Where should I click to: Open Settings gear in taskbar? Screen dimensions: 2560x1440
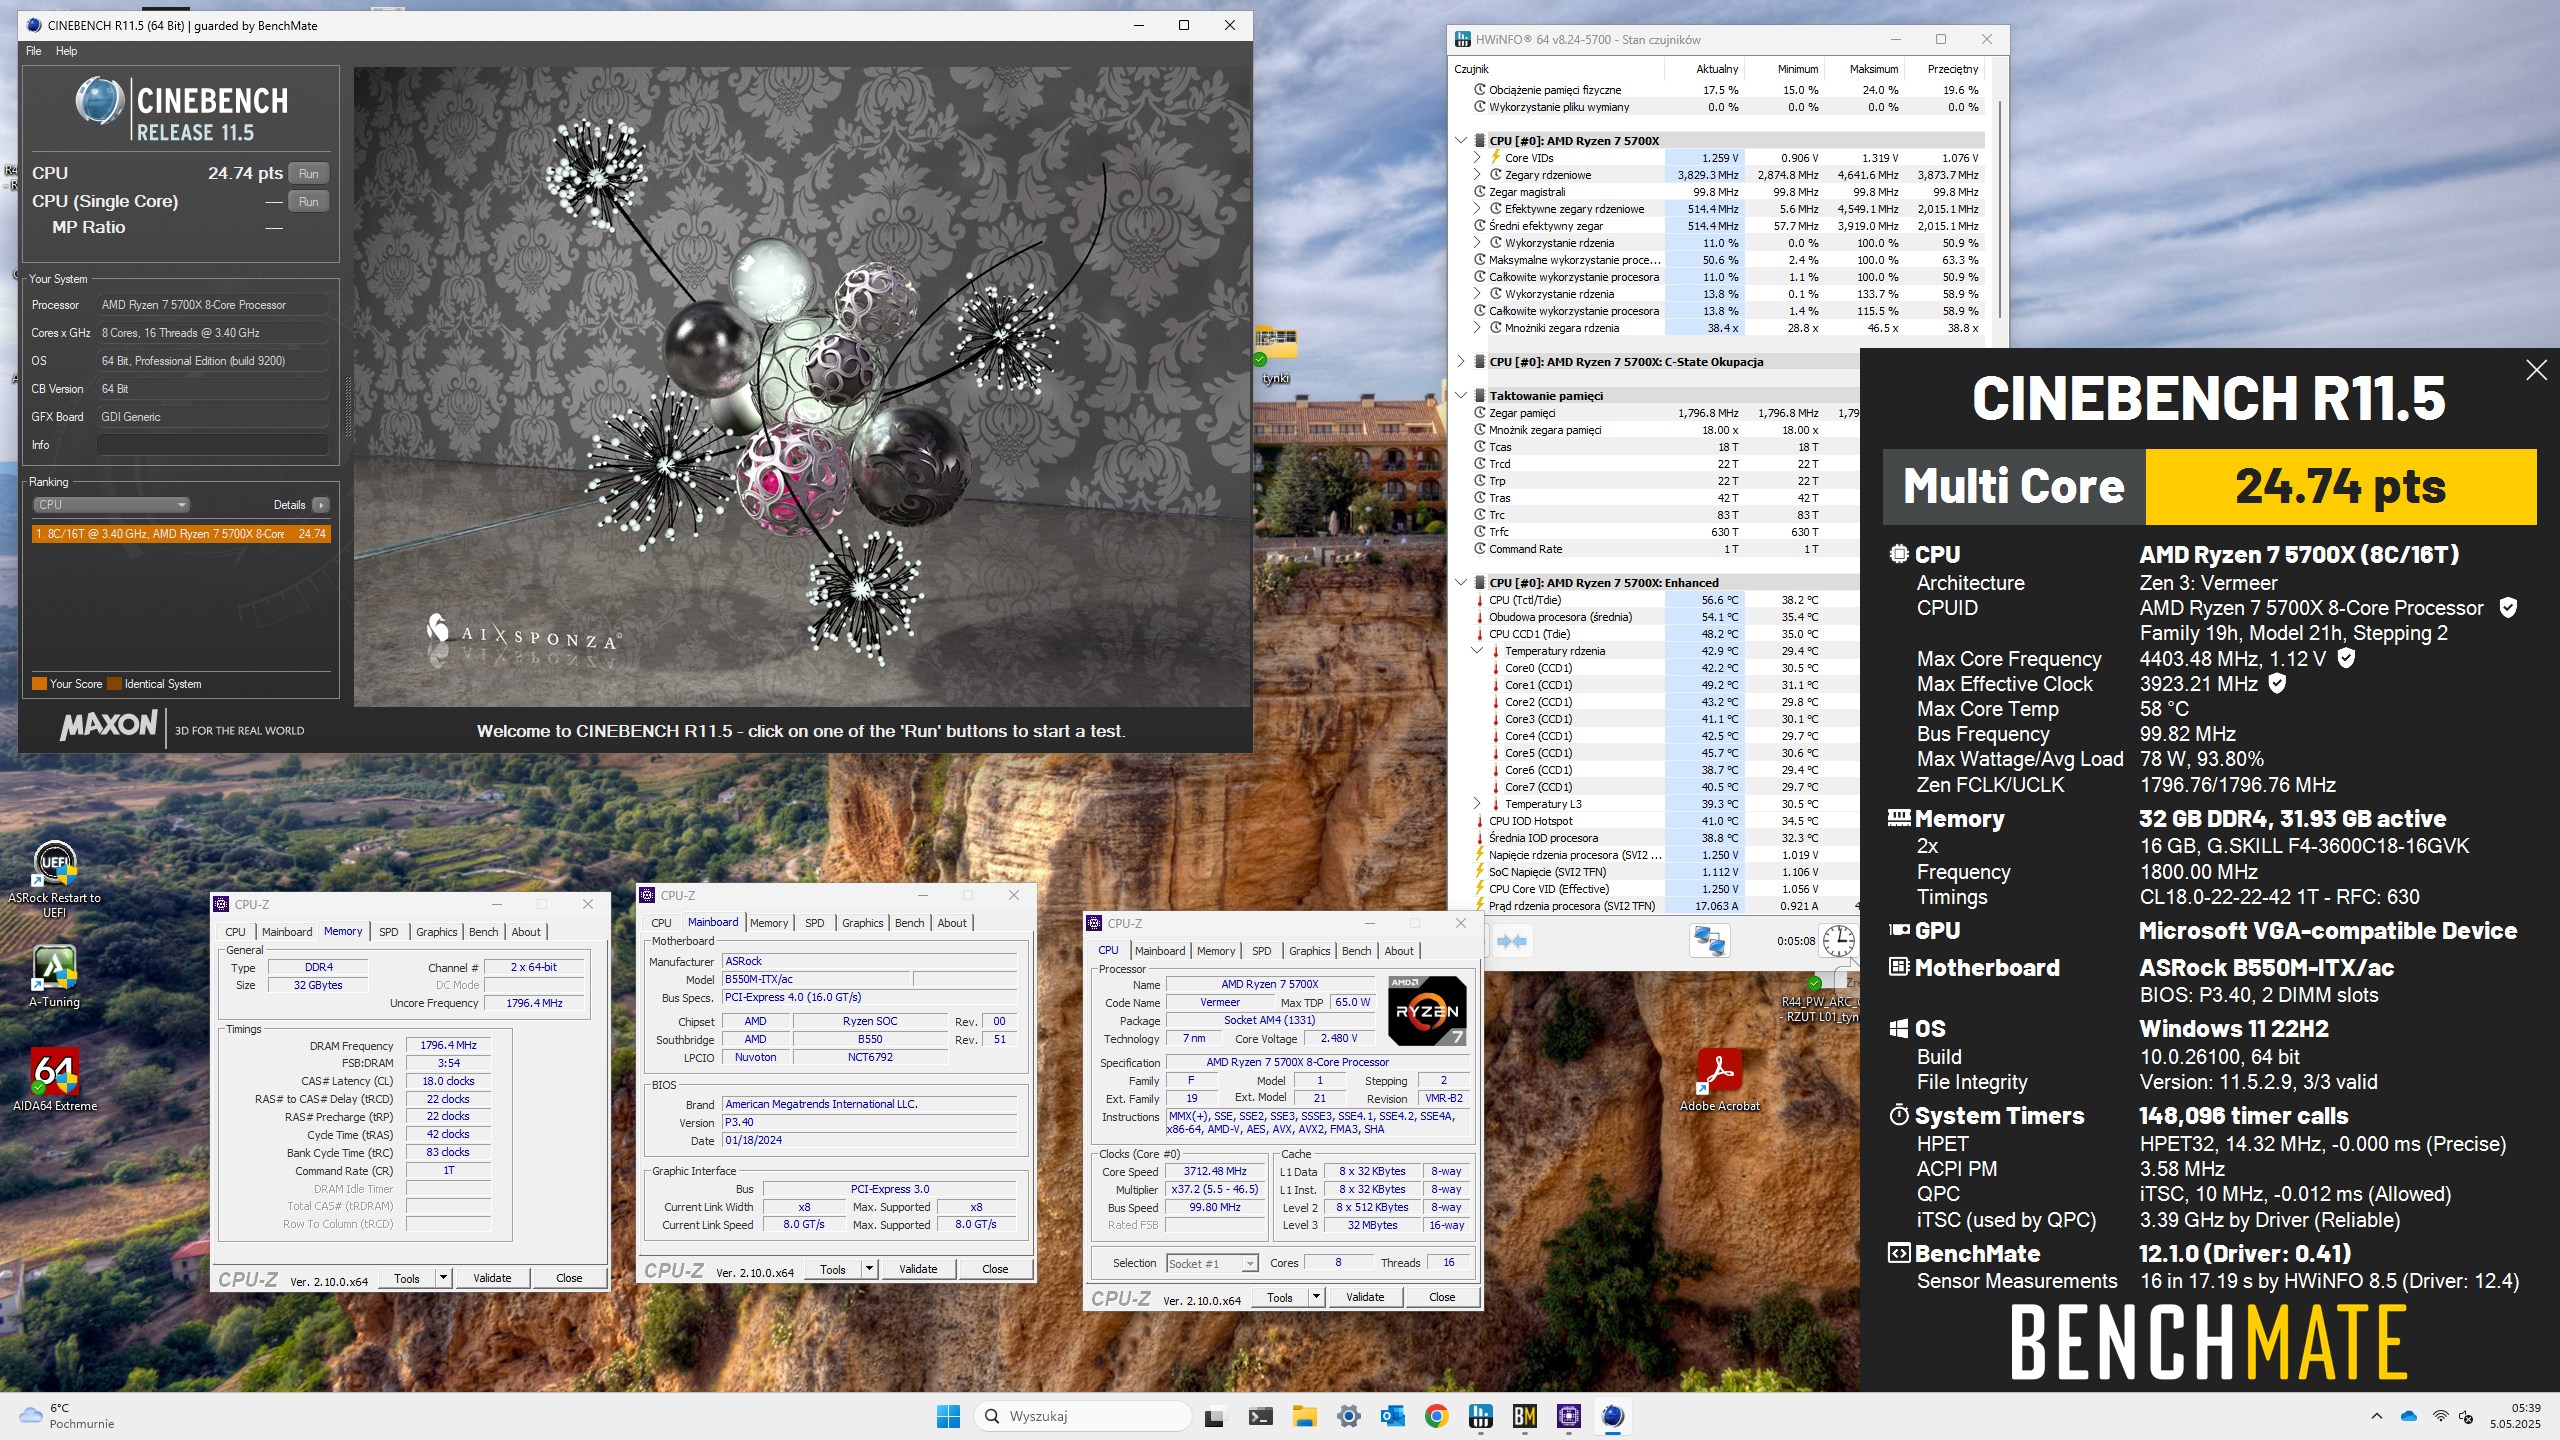(x=1348, y=1416)
